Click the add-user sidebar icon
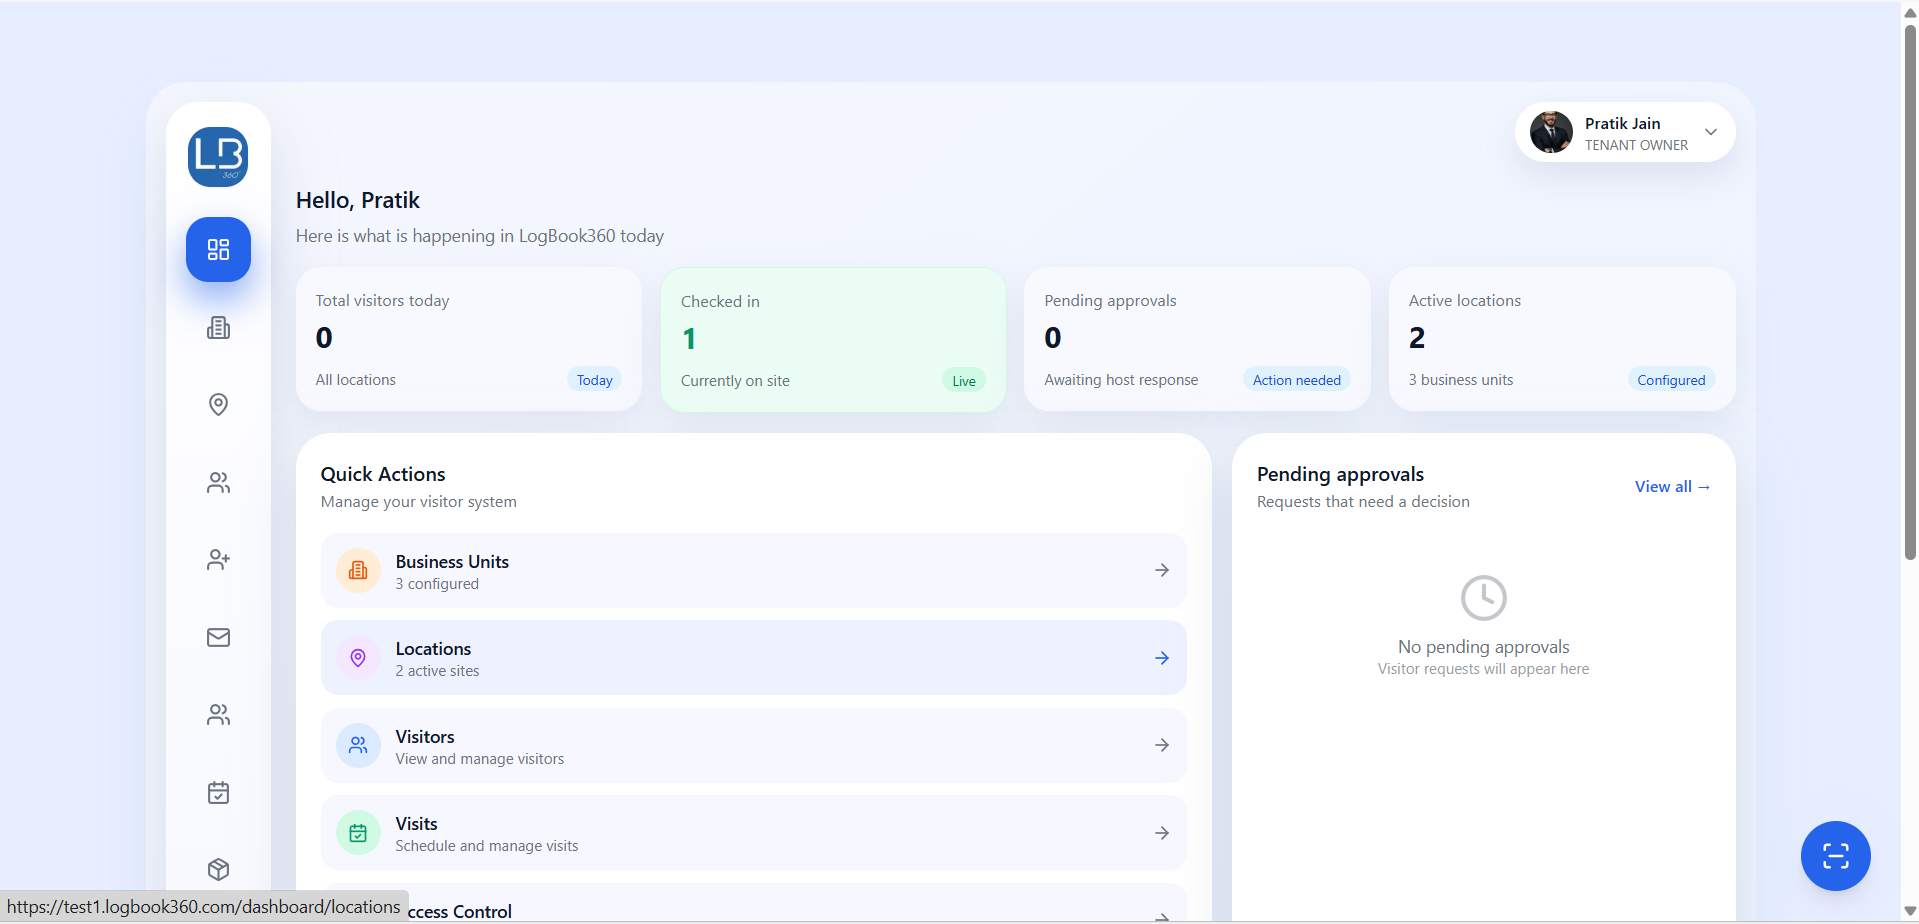 click(x=218, y=560)
